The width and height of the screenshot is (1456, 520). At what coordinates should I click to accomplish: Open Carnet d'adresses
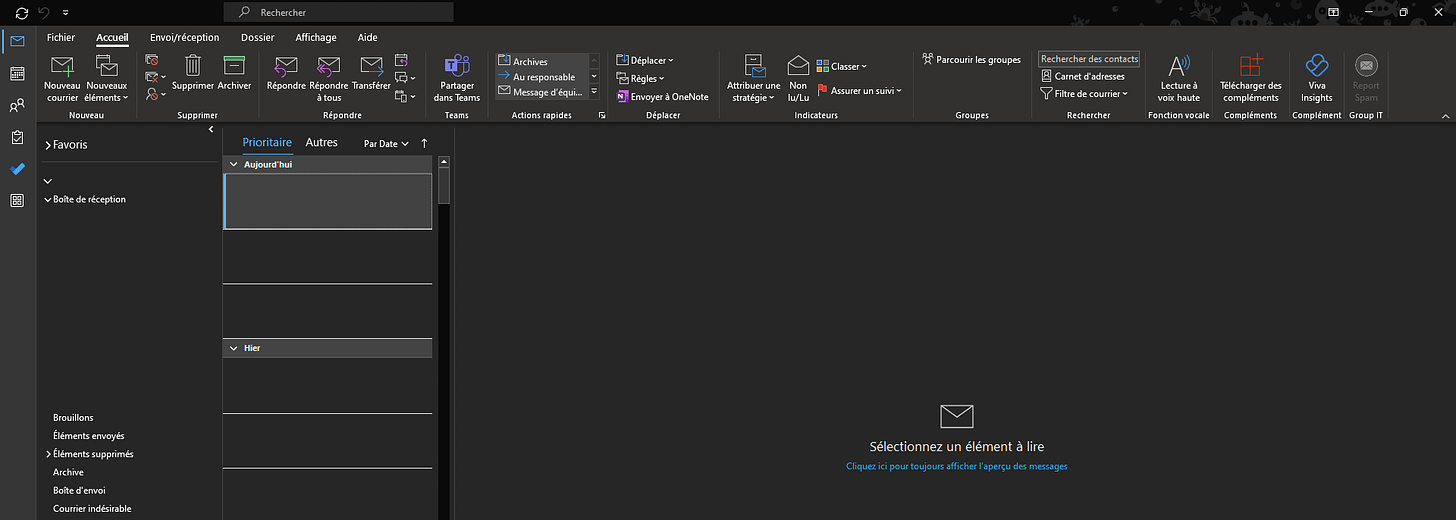click(x=1083, y=76)
